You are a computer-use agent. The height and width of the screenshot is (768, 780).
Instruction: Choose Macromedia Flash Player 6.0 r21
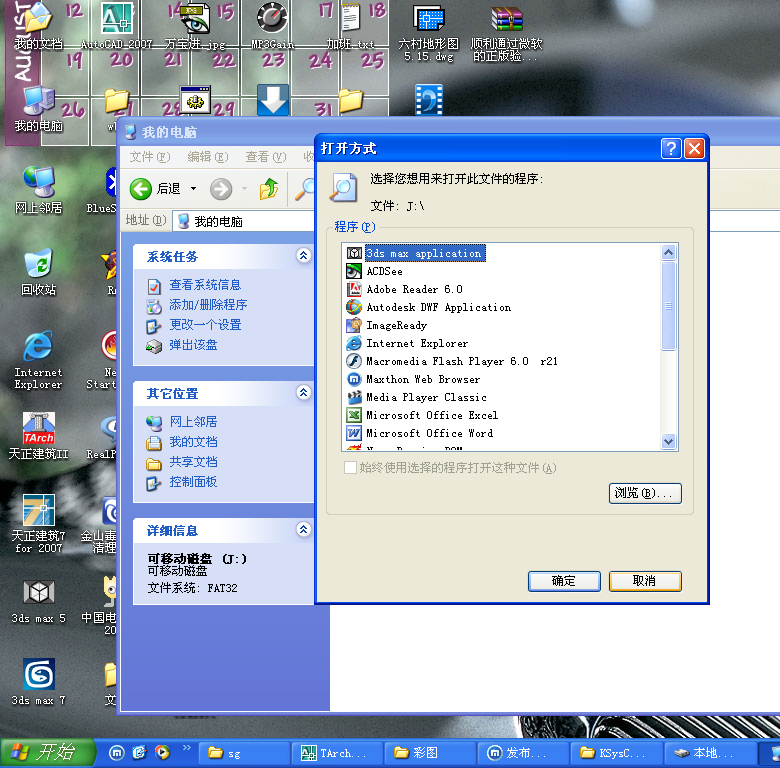tap(462, 361)
